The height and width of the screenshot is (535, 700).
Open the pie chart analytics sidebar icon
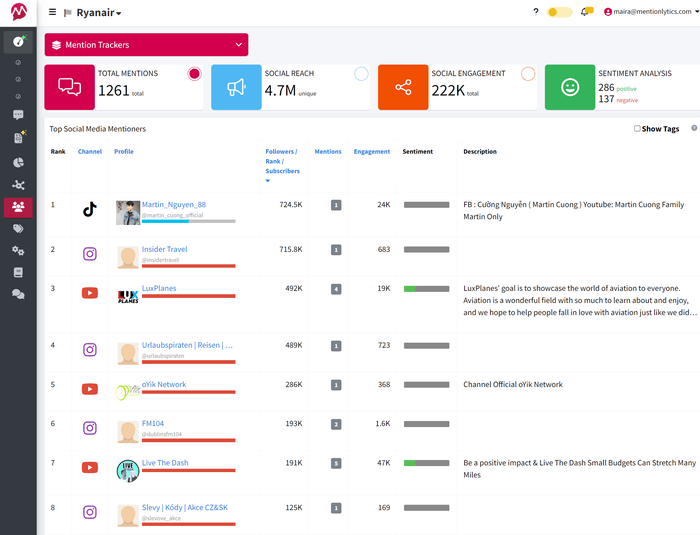coord(18,162)
